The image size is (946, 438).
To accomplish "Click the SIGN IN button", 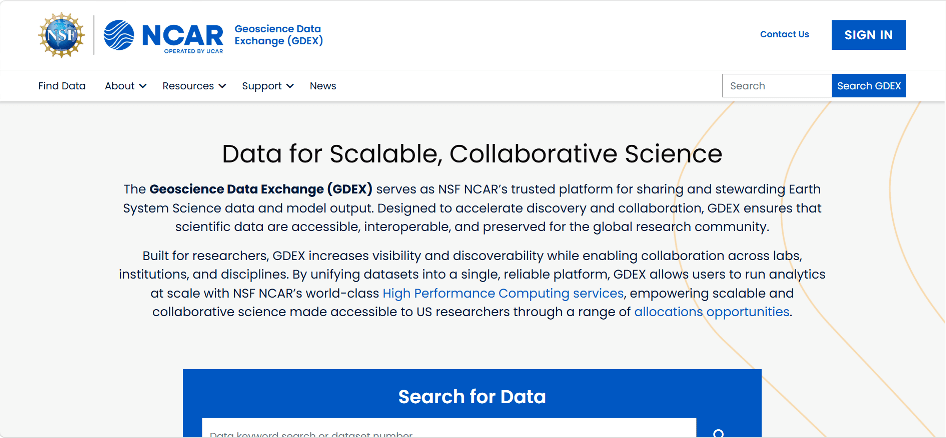I will (868, 35).
